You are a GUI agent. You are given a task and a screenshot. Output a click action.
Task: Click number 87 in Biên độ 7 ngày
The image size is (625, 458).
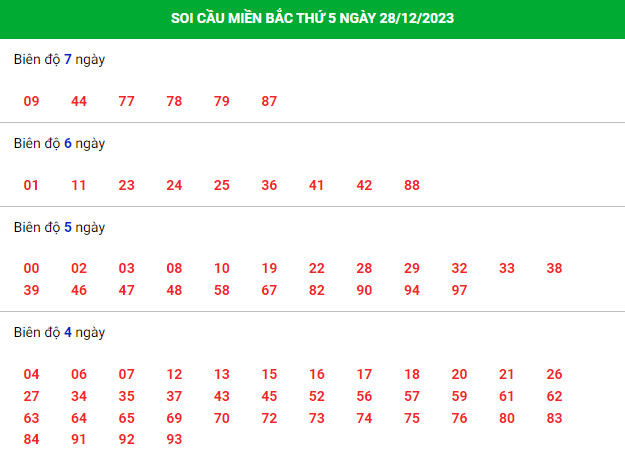(x=269, y=101)
